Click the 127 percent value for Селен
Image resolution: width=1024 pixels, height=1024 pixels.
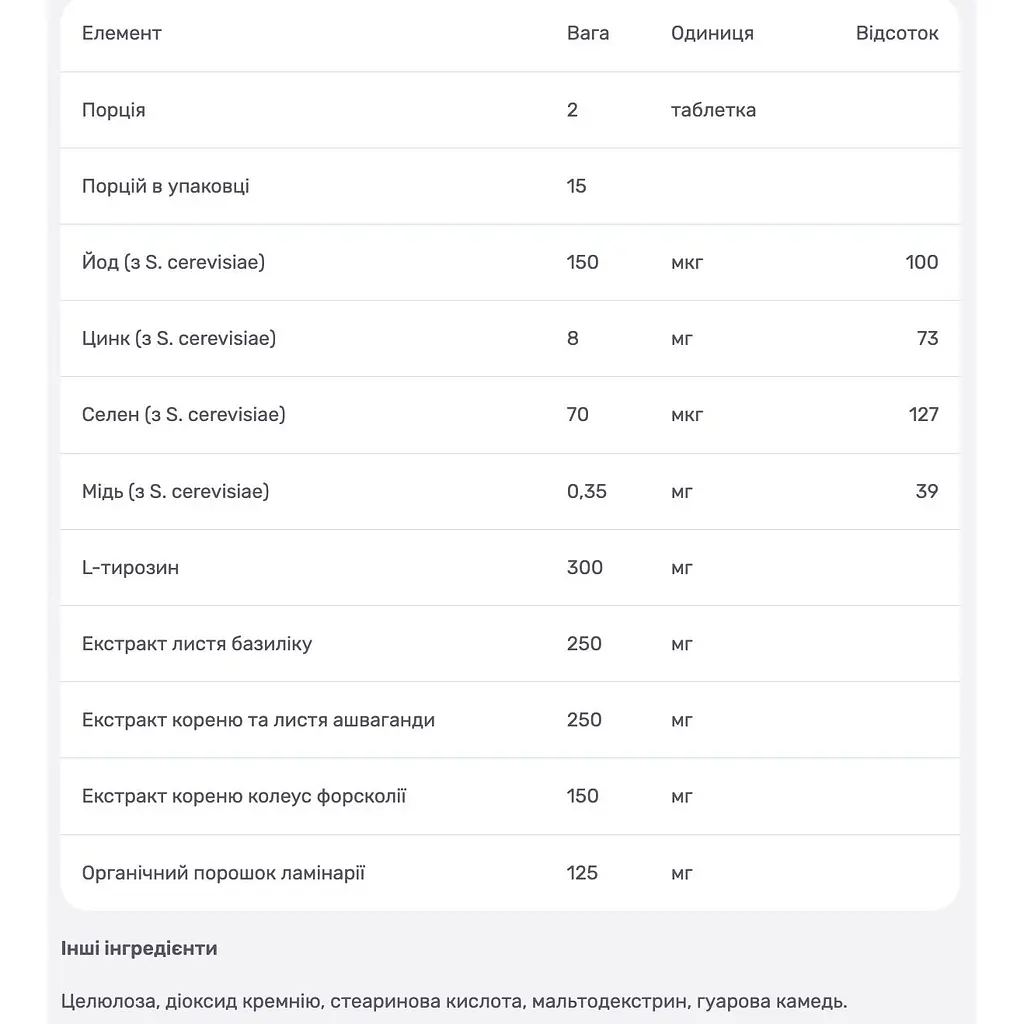click(923, 415)
